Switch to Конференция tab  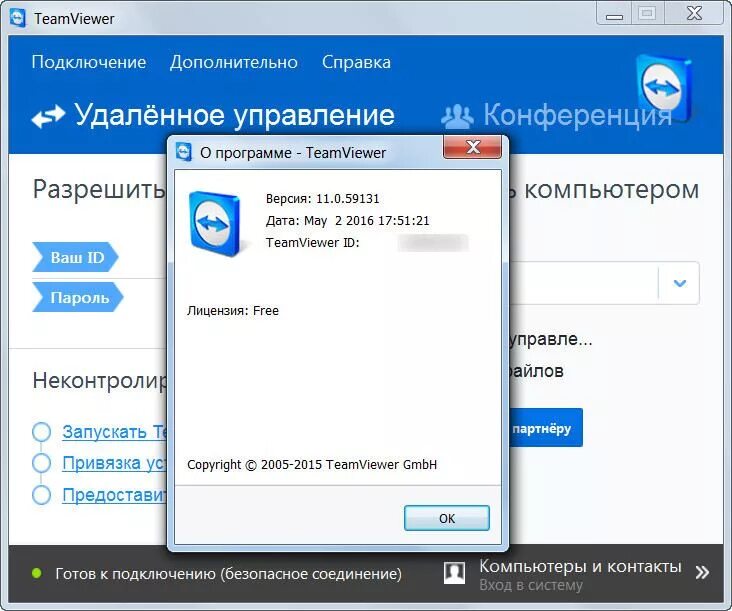[556, 115]
